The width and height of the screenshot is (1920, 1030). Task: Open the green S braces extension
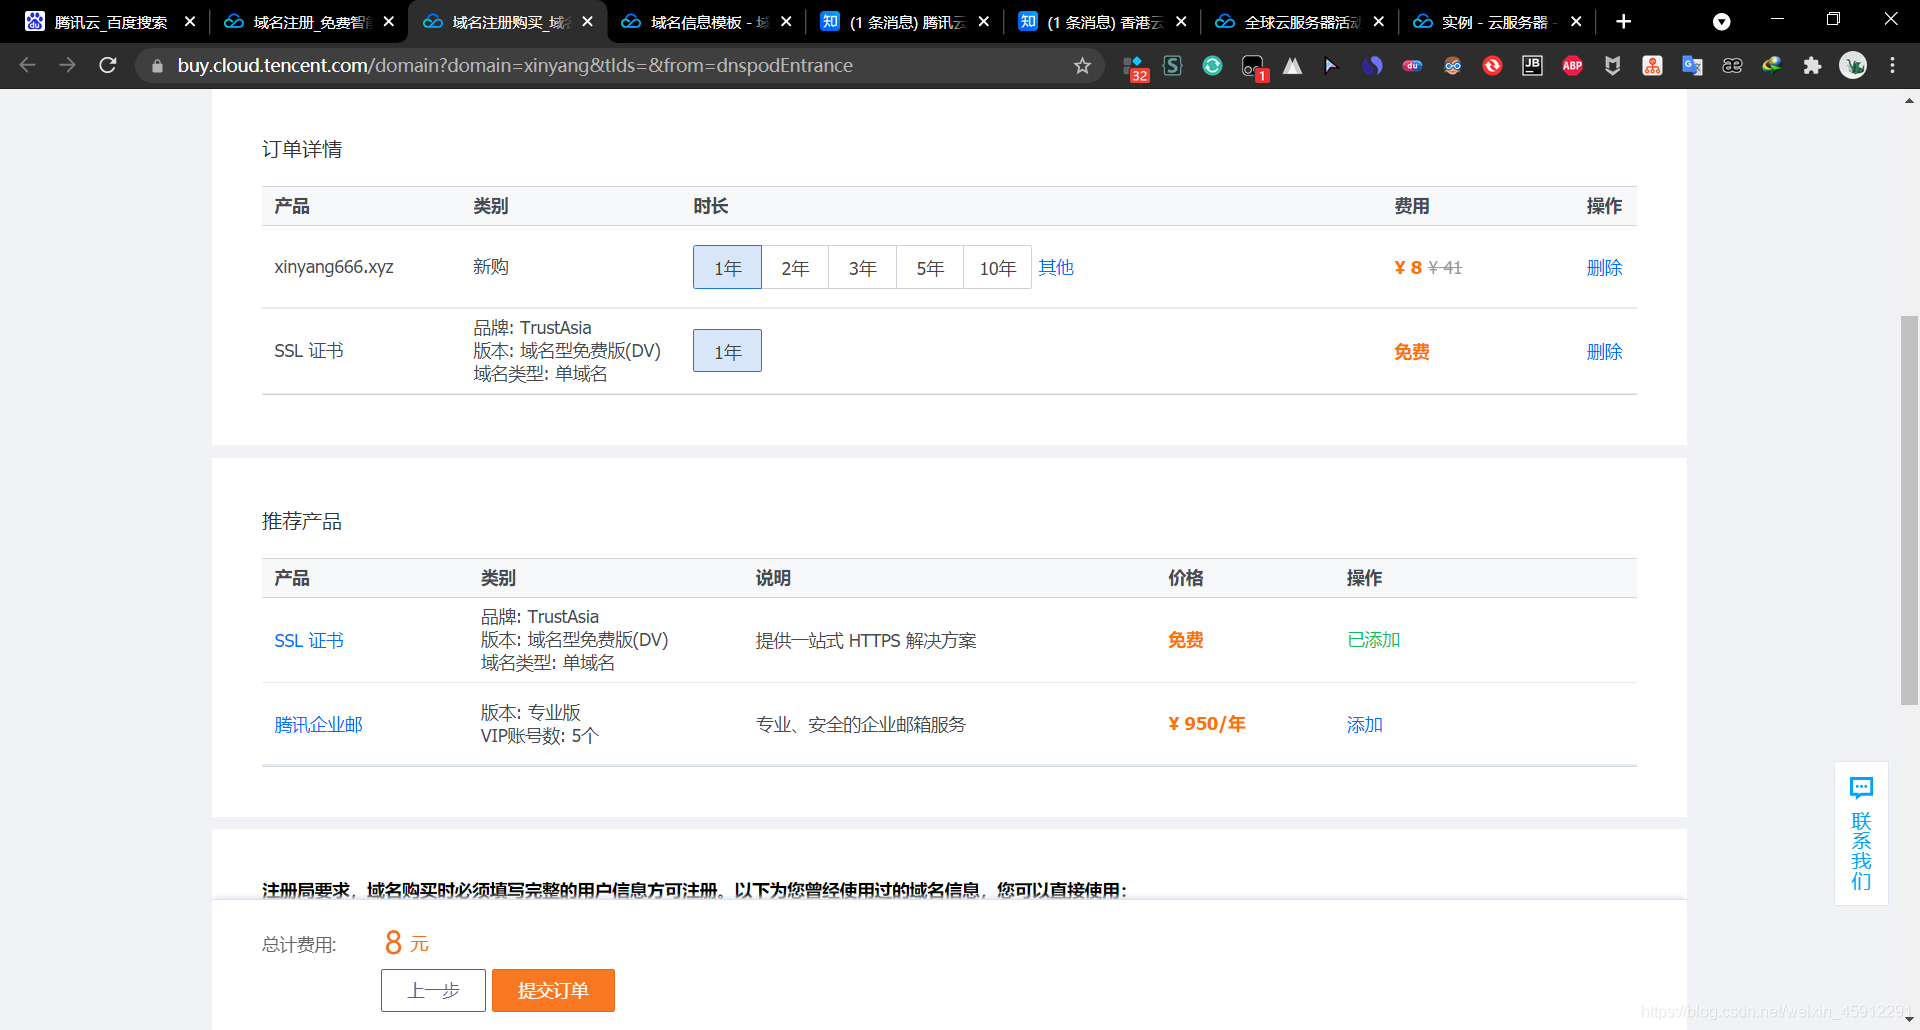point(1172,66)
